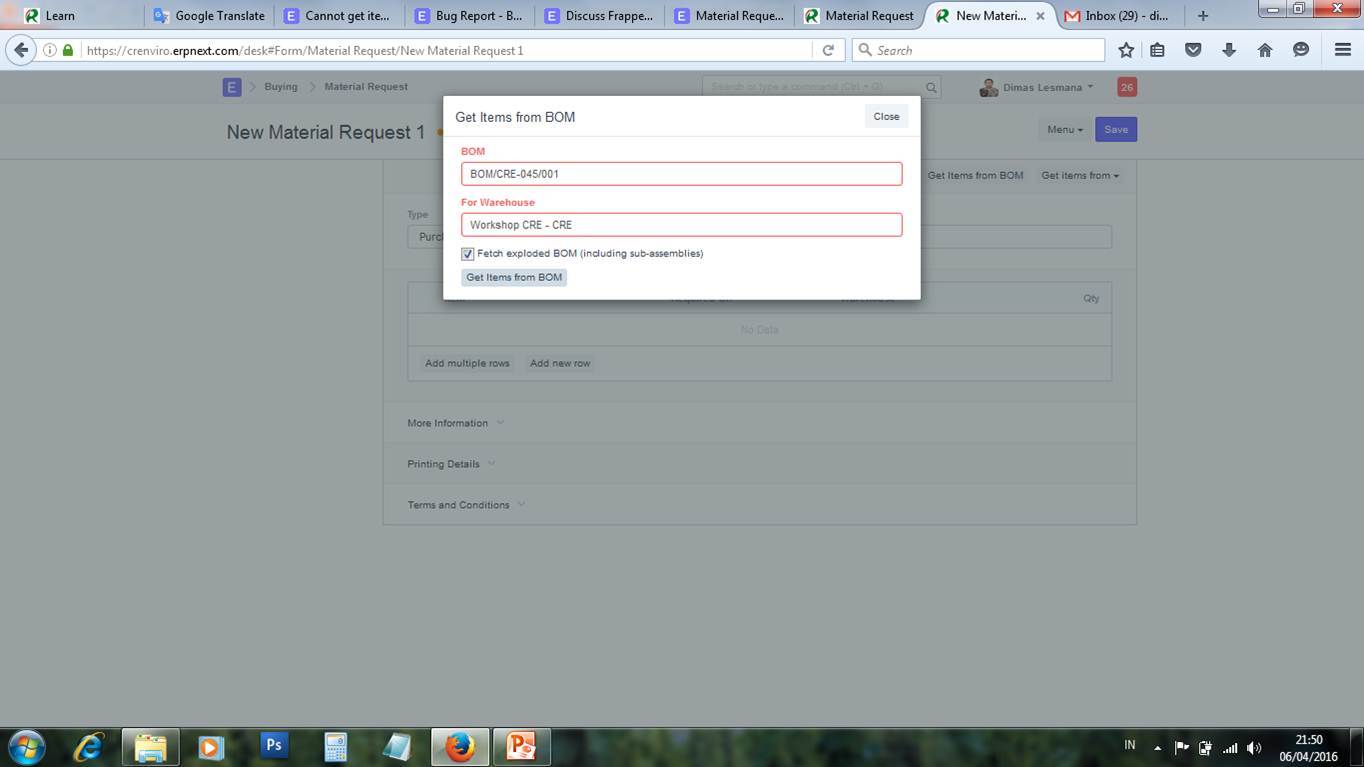The image size is (1364, 767).
Task: Open the Menu dropdown
Action: 1064,129
